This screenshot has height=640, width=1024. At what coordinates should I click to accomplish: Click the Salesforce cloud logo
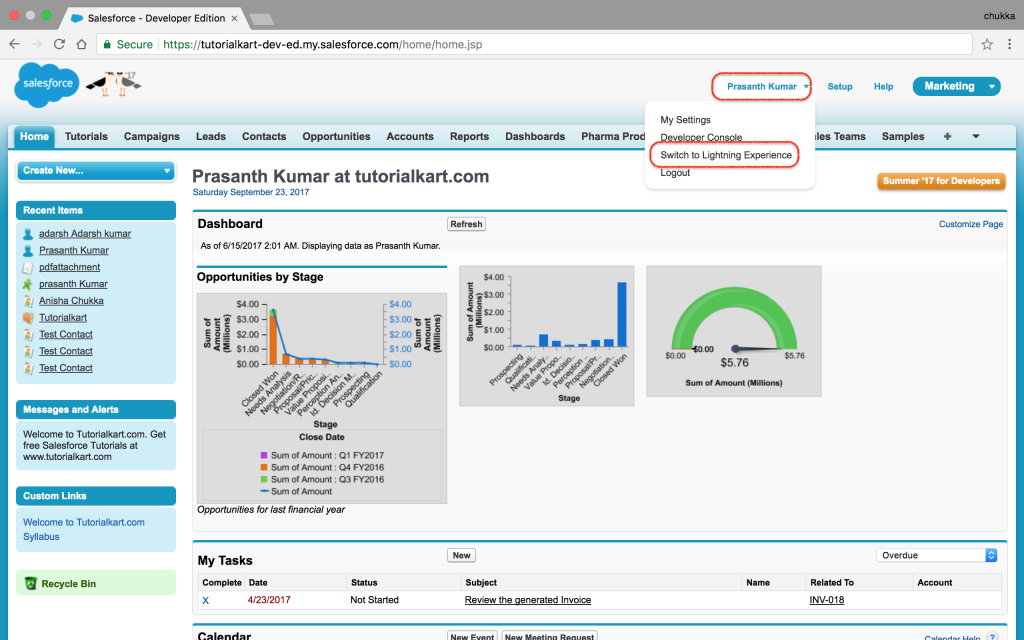pyautogui.click(x=46, y=84)
